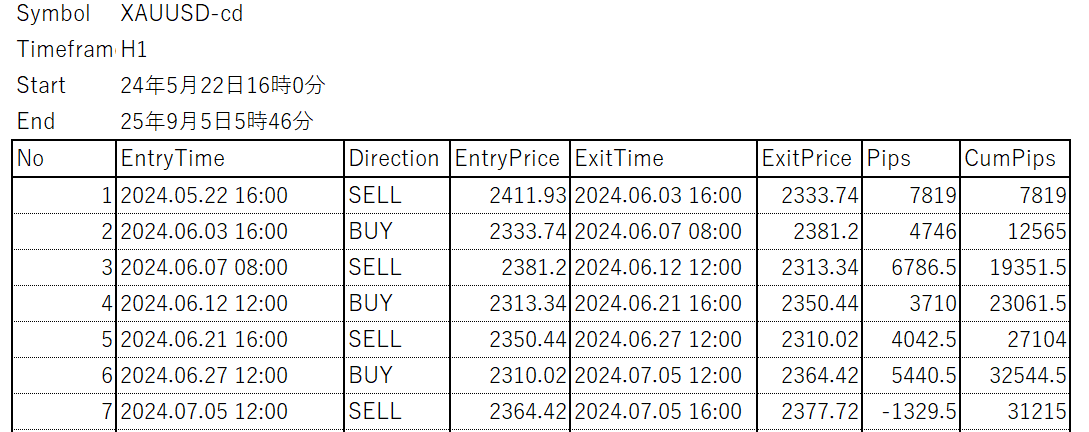Click the CumPips column header cell
Viewport: 1089px width, 432px height.
point(1014,158)
